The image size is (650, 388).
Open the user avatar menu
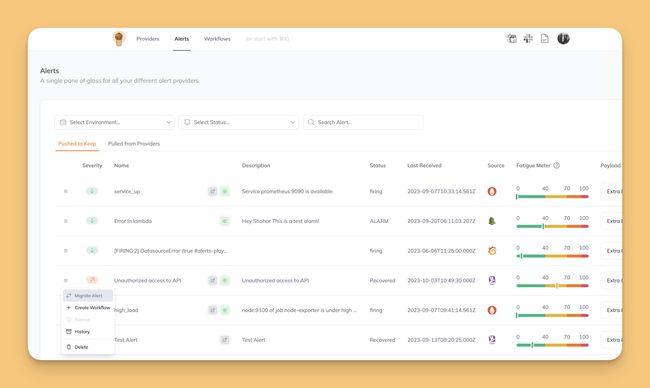coord(563,39)
